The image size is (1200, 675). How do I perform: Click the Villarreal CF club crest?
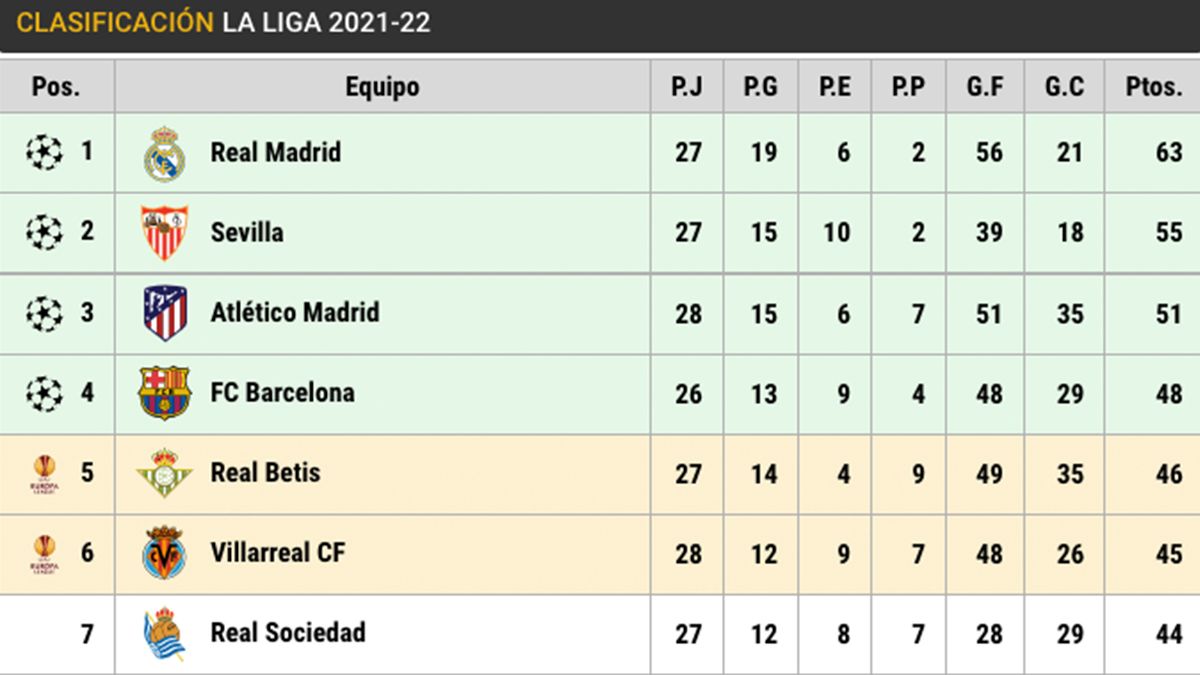(x=164, y=553)
